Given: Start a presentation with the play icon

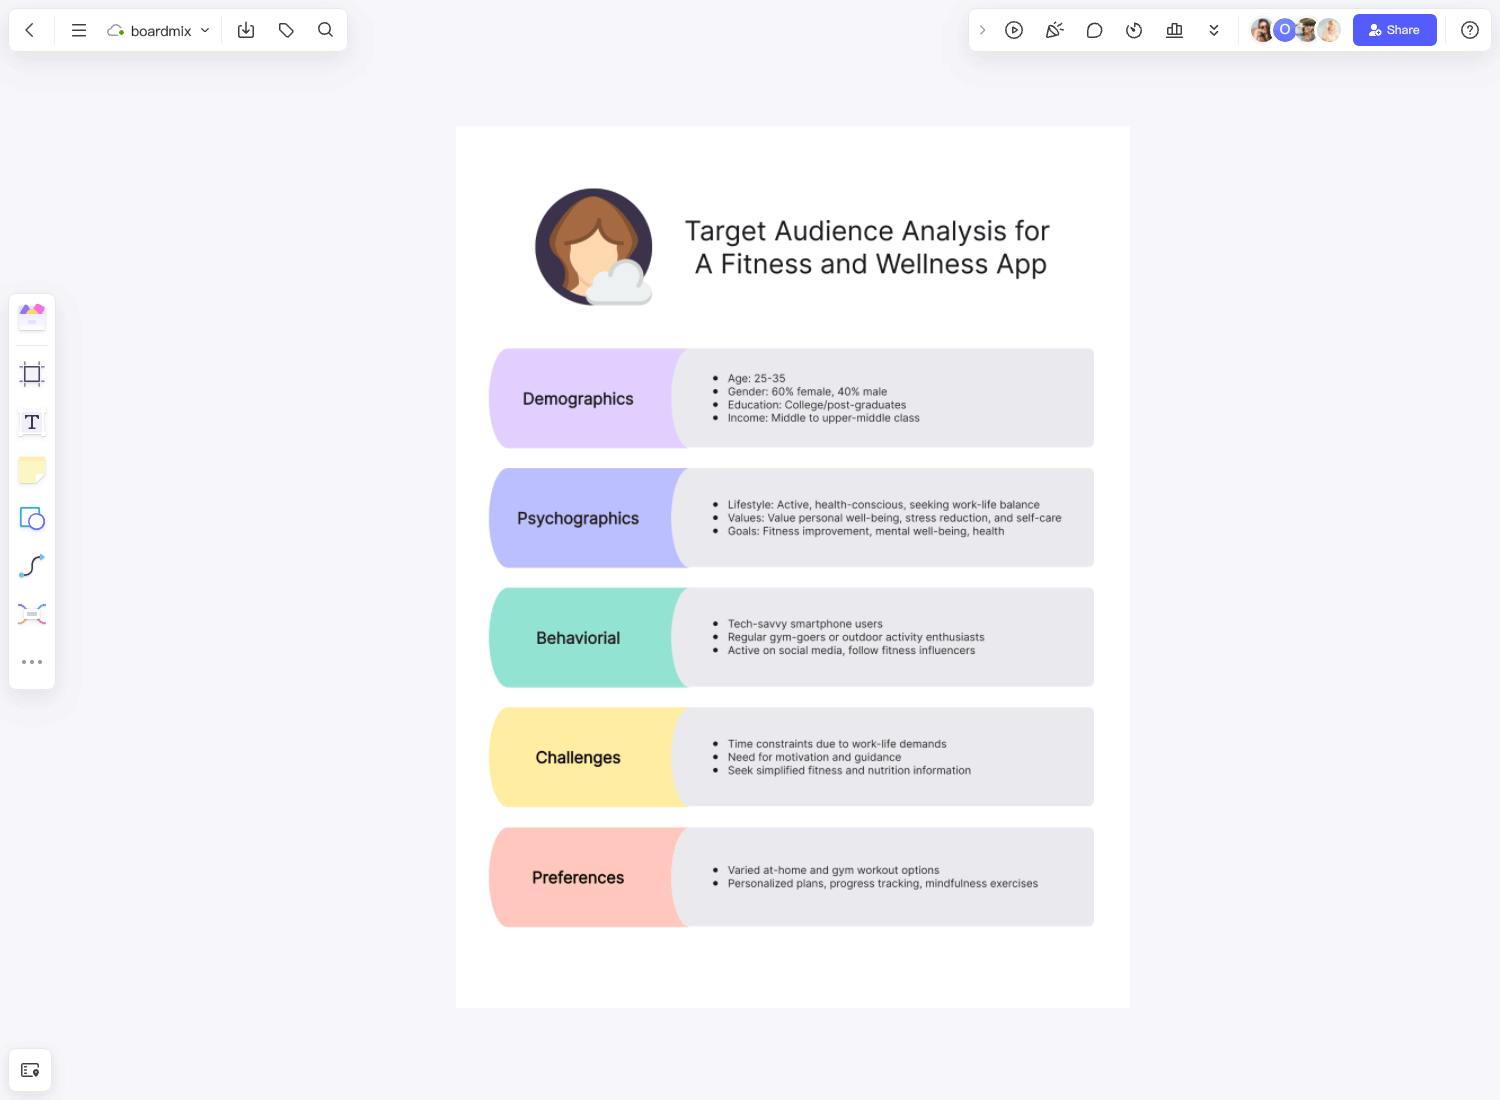Looking at the screenshot, I should (x=1014, y=30).
